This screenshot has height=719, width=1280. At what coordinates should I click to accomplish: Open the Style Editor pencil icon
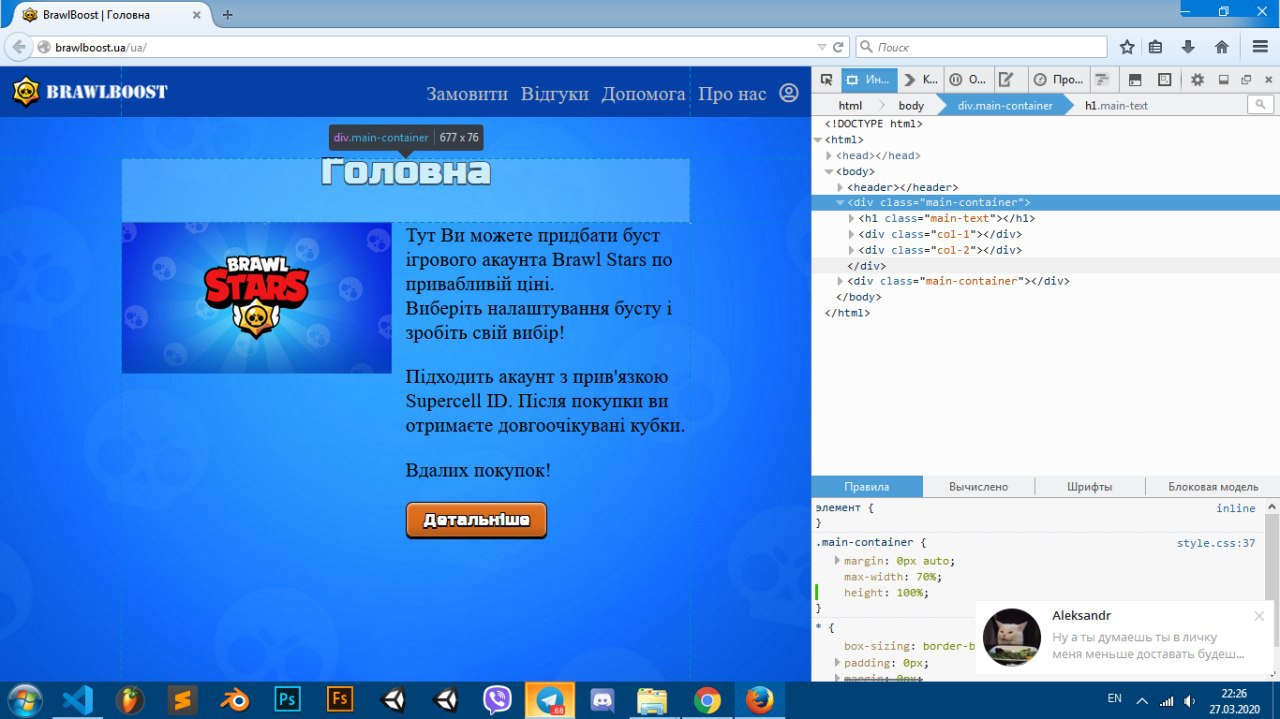pos(1007,80)
